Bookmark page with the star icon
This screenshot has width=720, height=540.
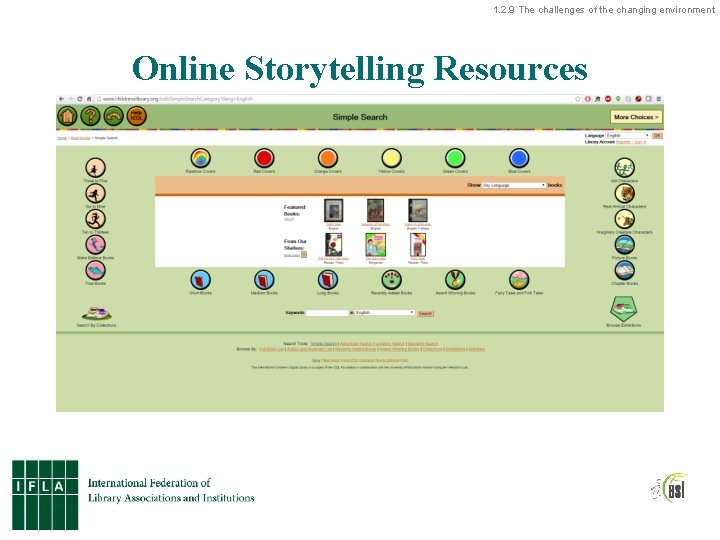click(x=578, y=99)
